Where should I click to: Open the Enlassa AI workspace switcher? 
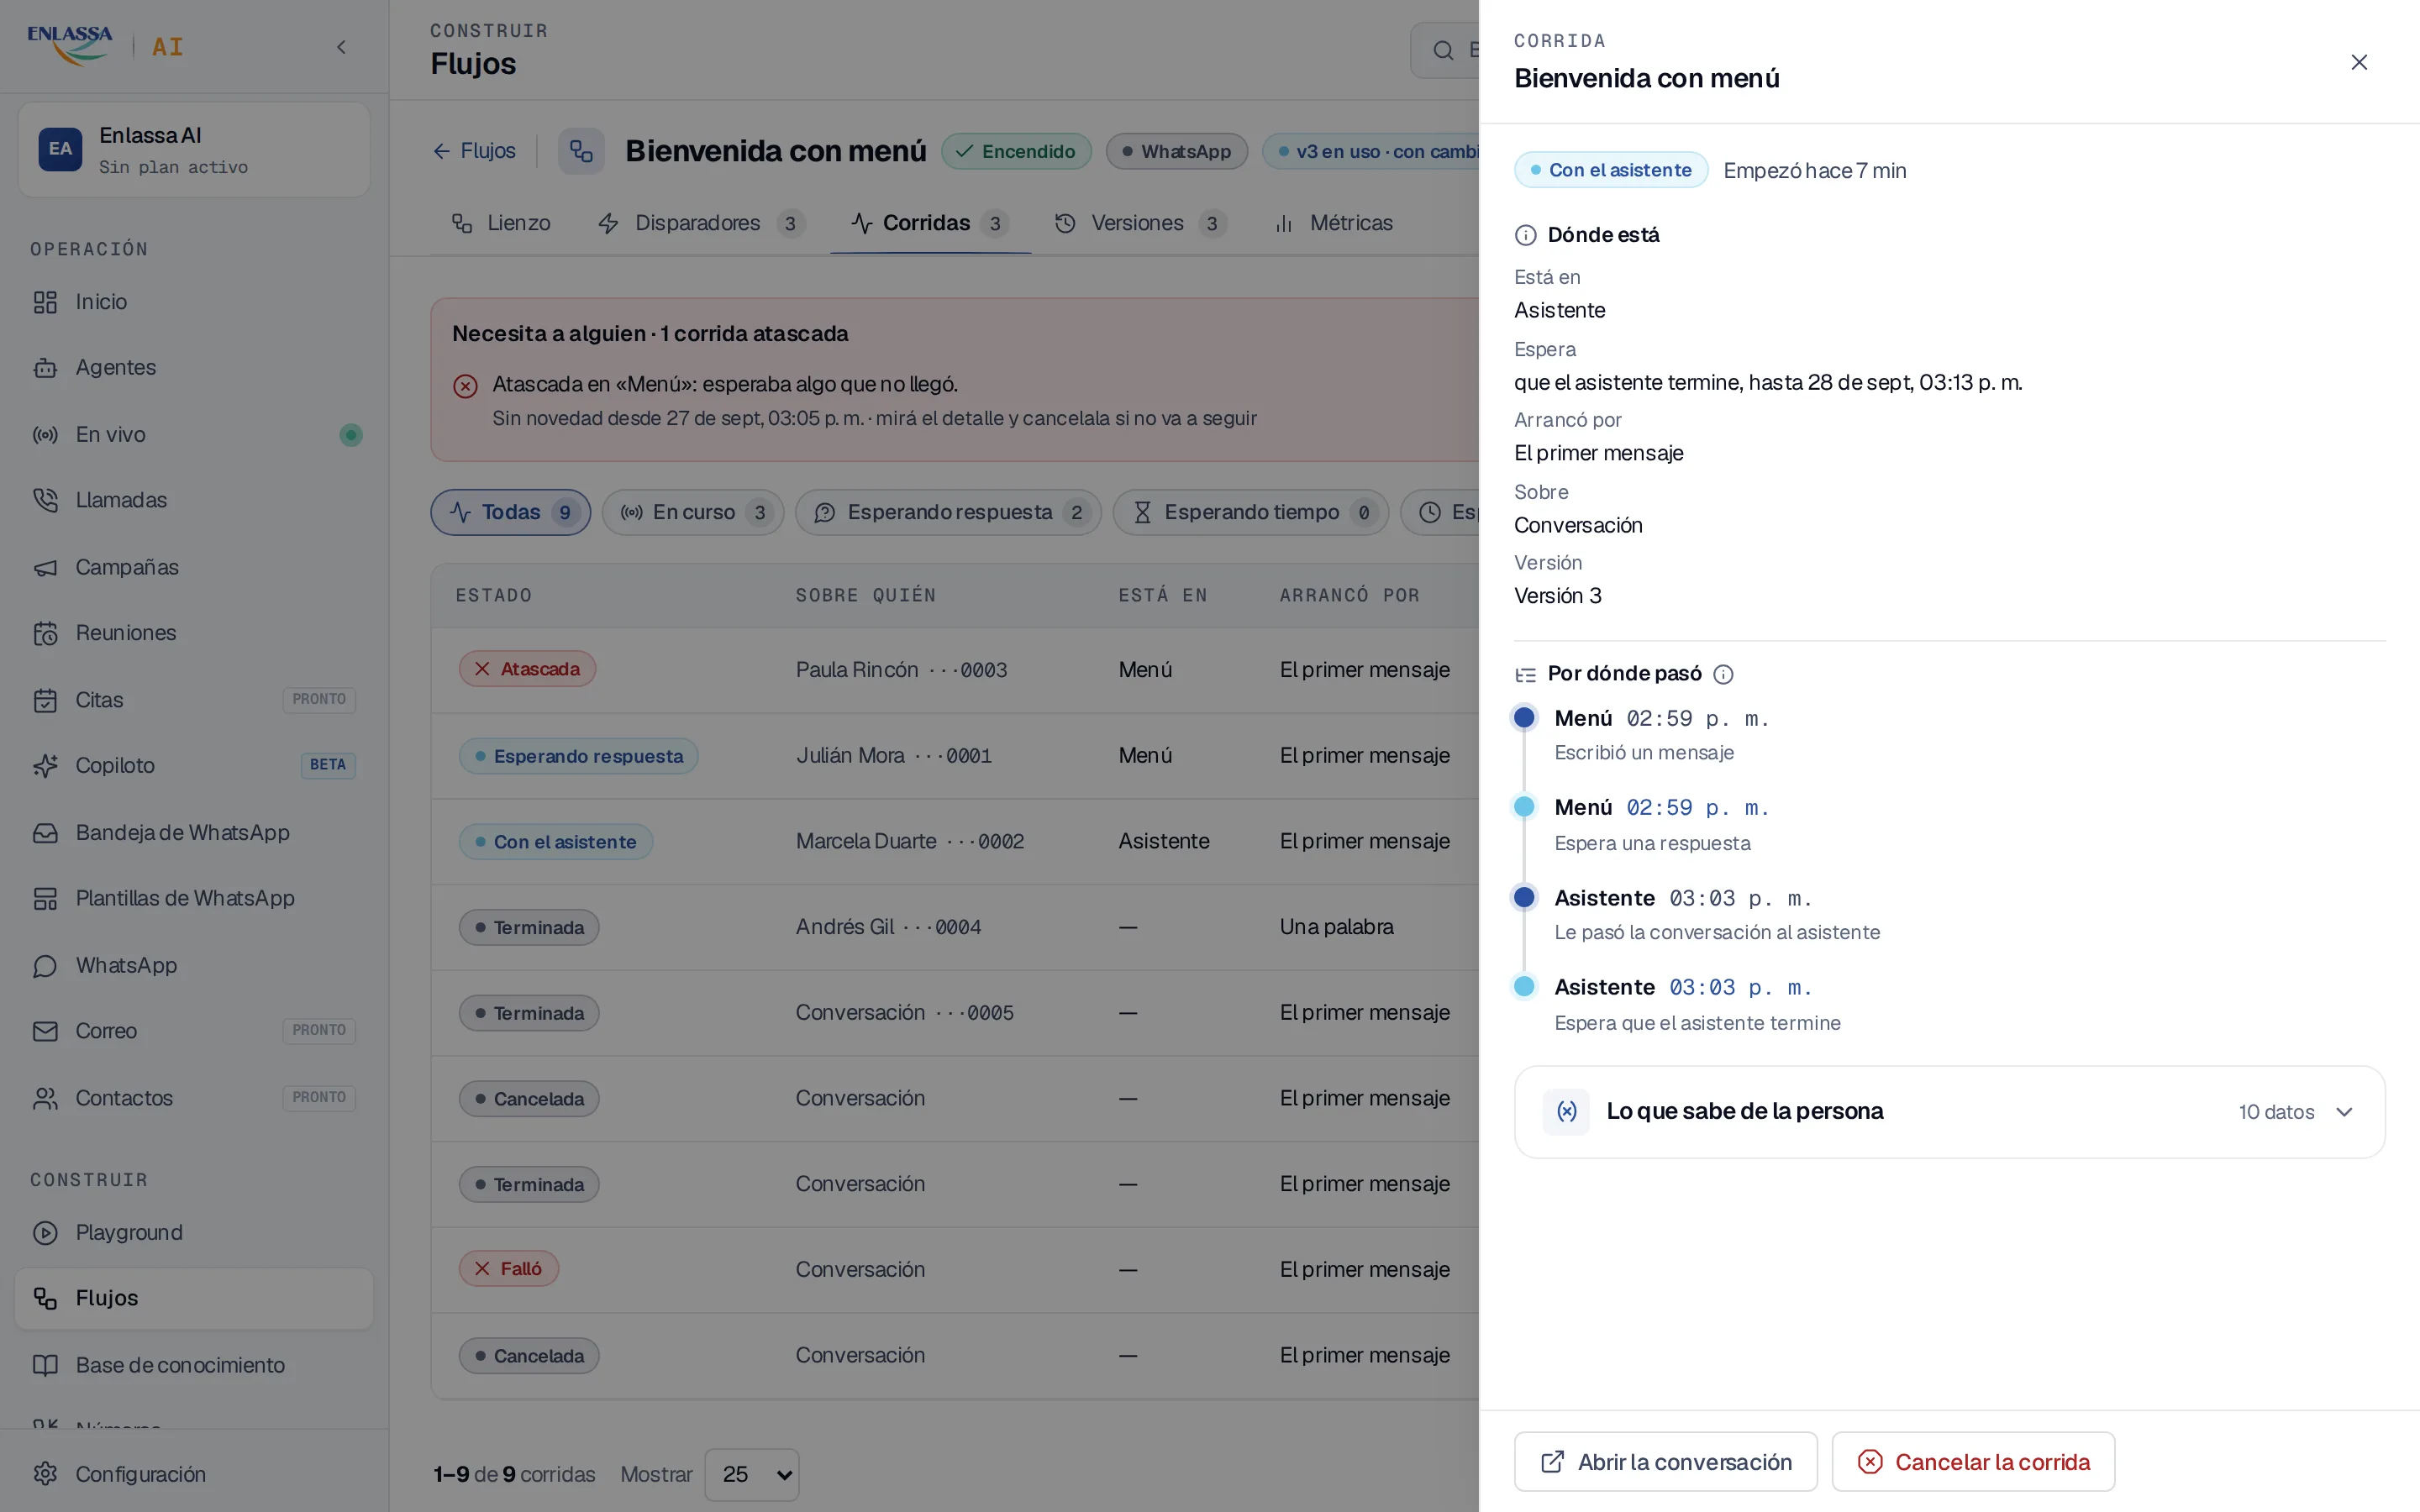coord(194,149)
